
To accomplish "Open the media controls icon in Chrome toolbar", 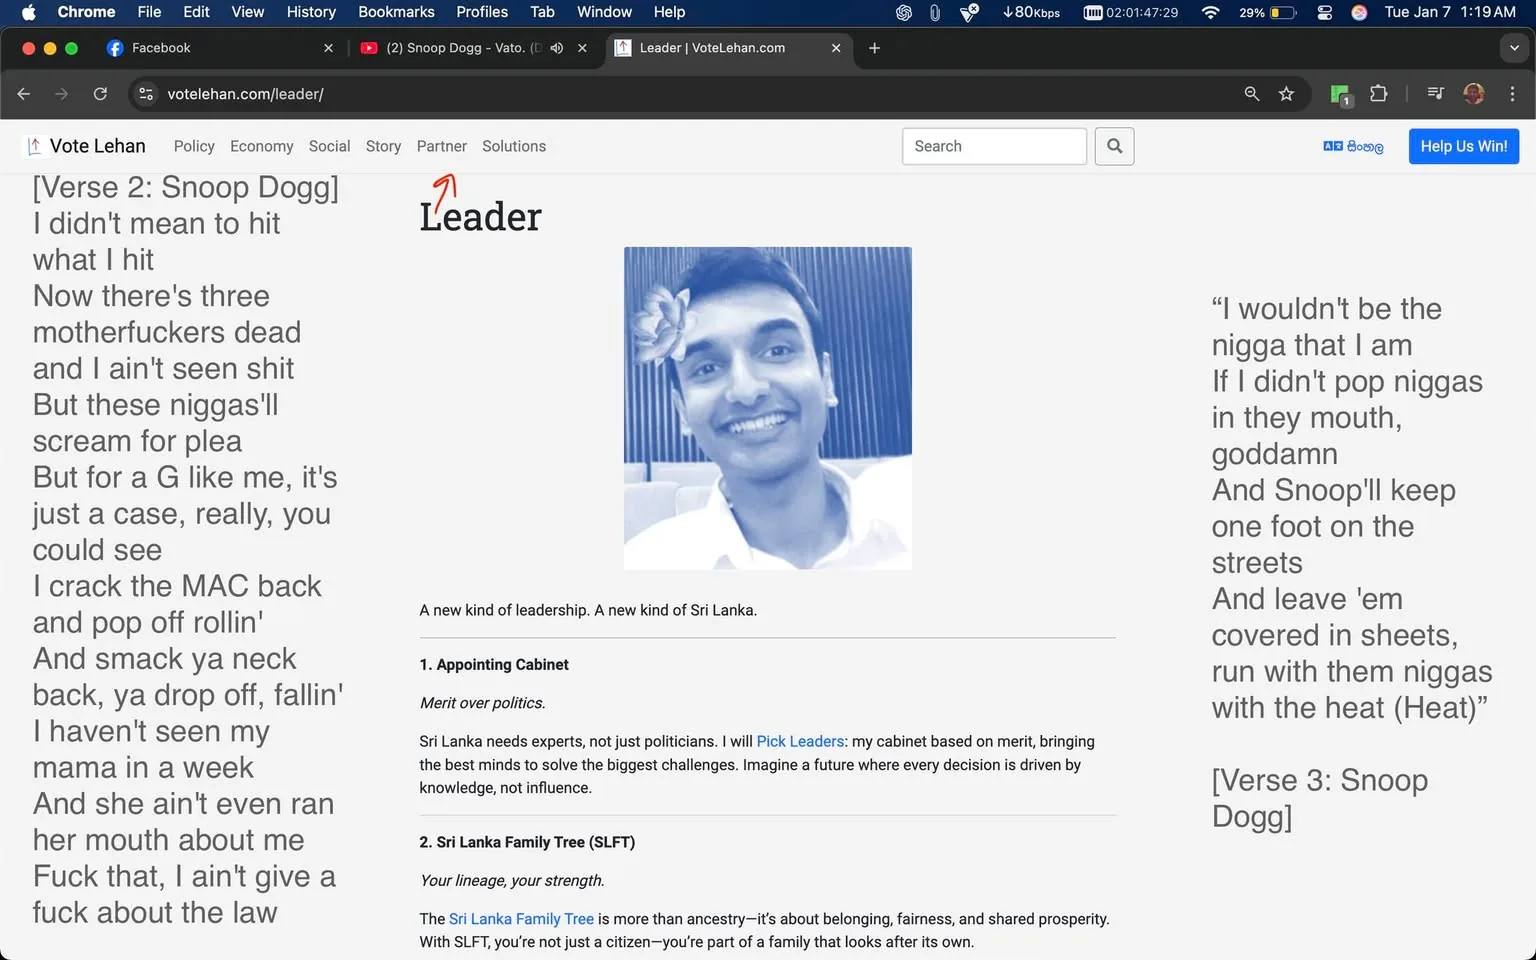I will click(1434, 93).
